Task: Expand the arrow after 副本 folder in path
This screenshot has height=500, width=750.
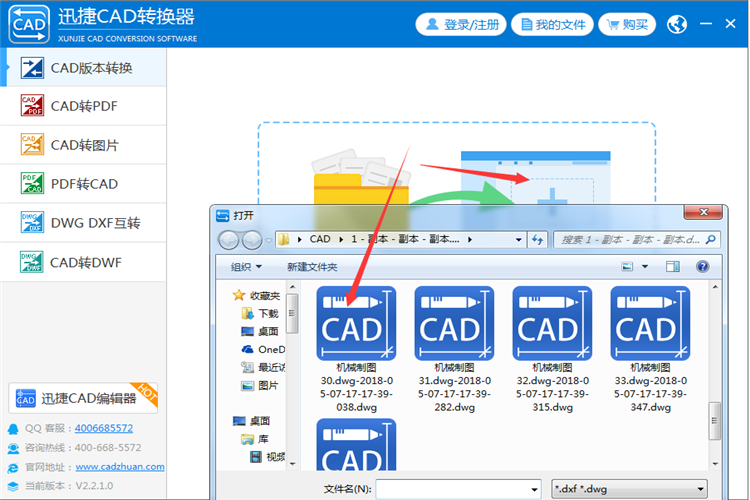Action: point(470,239)
